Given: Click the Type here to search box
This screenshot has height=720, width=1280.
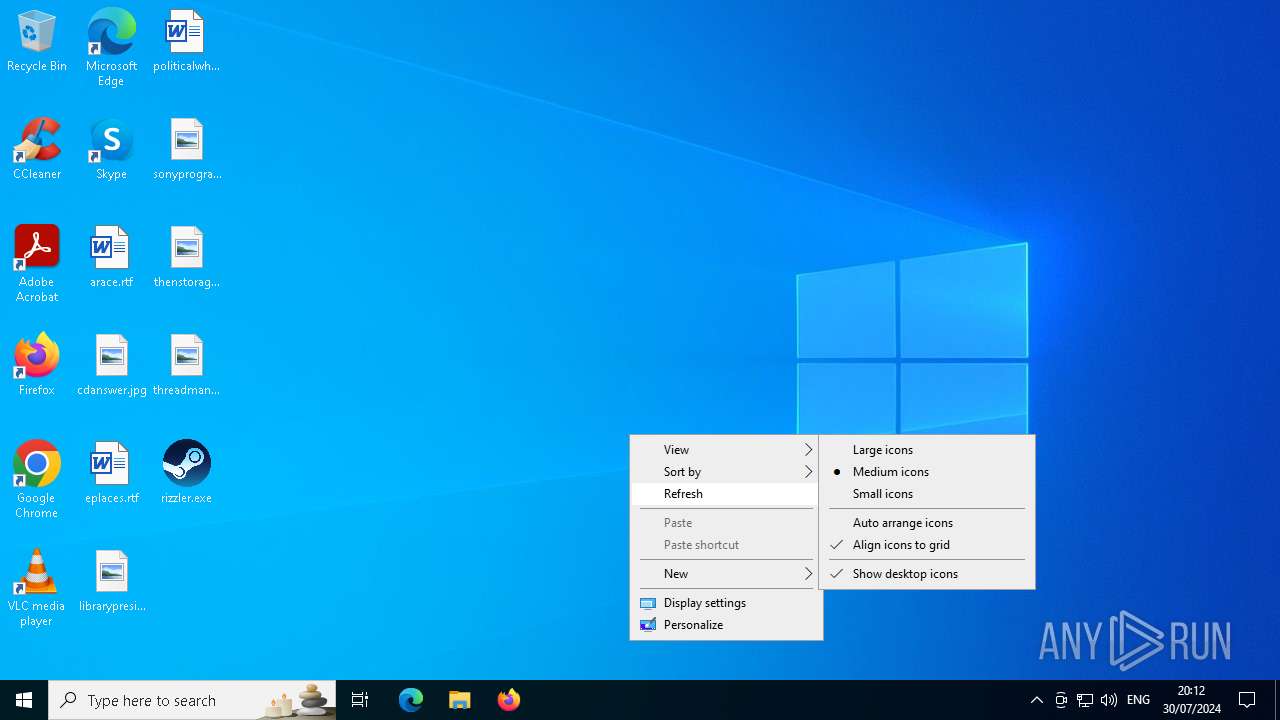Looking at the screenshot, I should point(192,700).
